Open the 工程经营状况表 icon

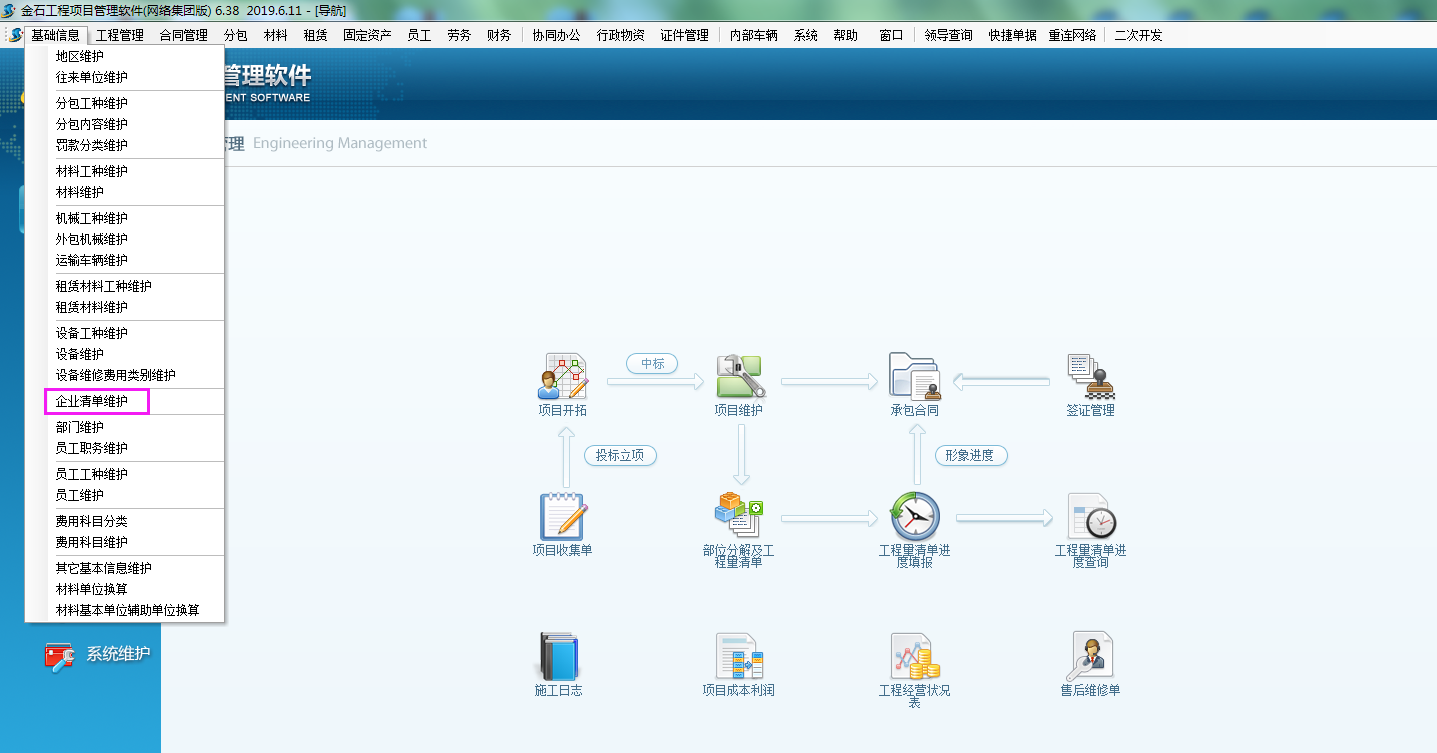point(914,656)
